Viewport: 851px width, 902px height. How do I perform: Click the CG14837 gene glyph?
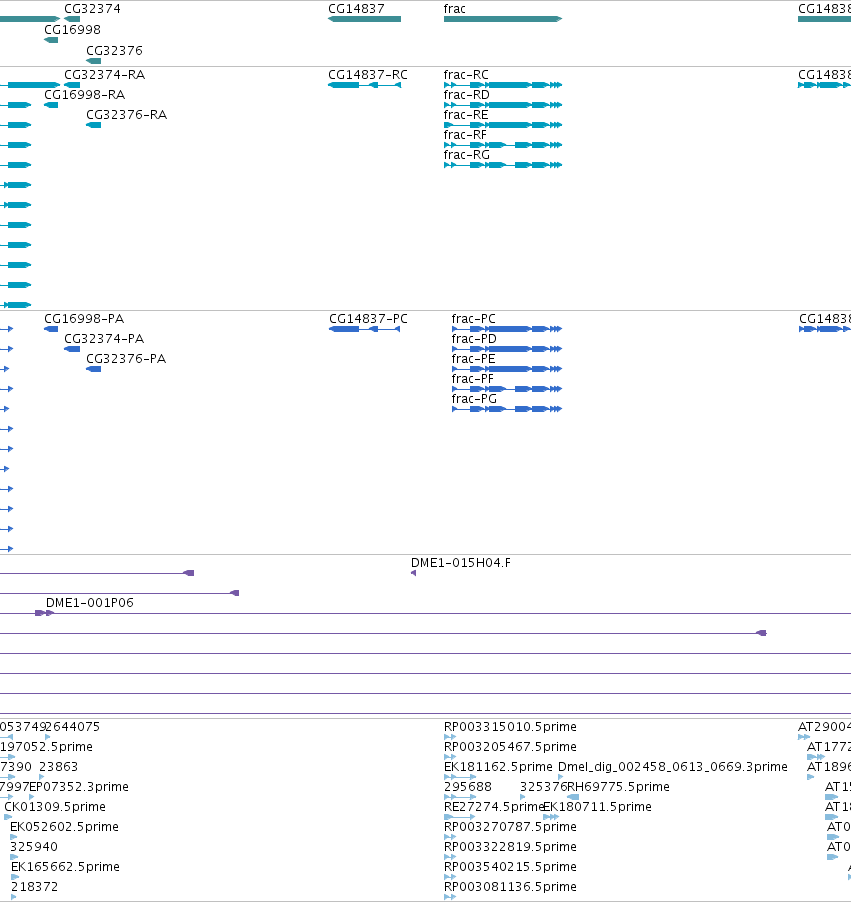click(364, 19)
